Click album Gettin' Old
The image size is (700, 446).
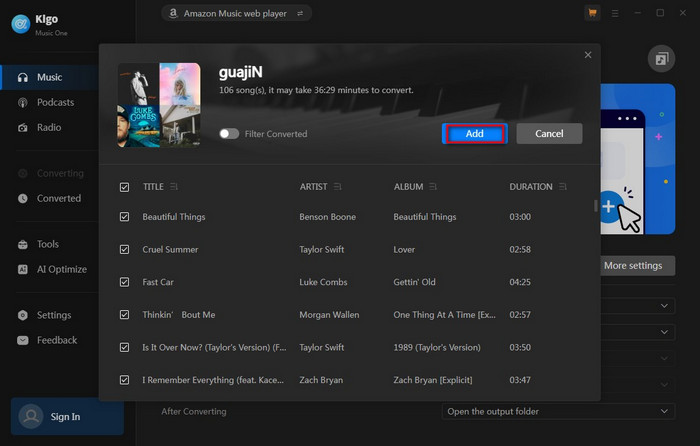[414, 282]
